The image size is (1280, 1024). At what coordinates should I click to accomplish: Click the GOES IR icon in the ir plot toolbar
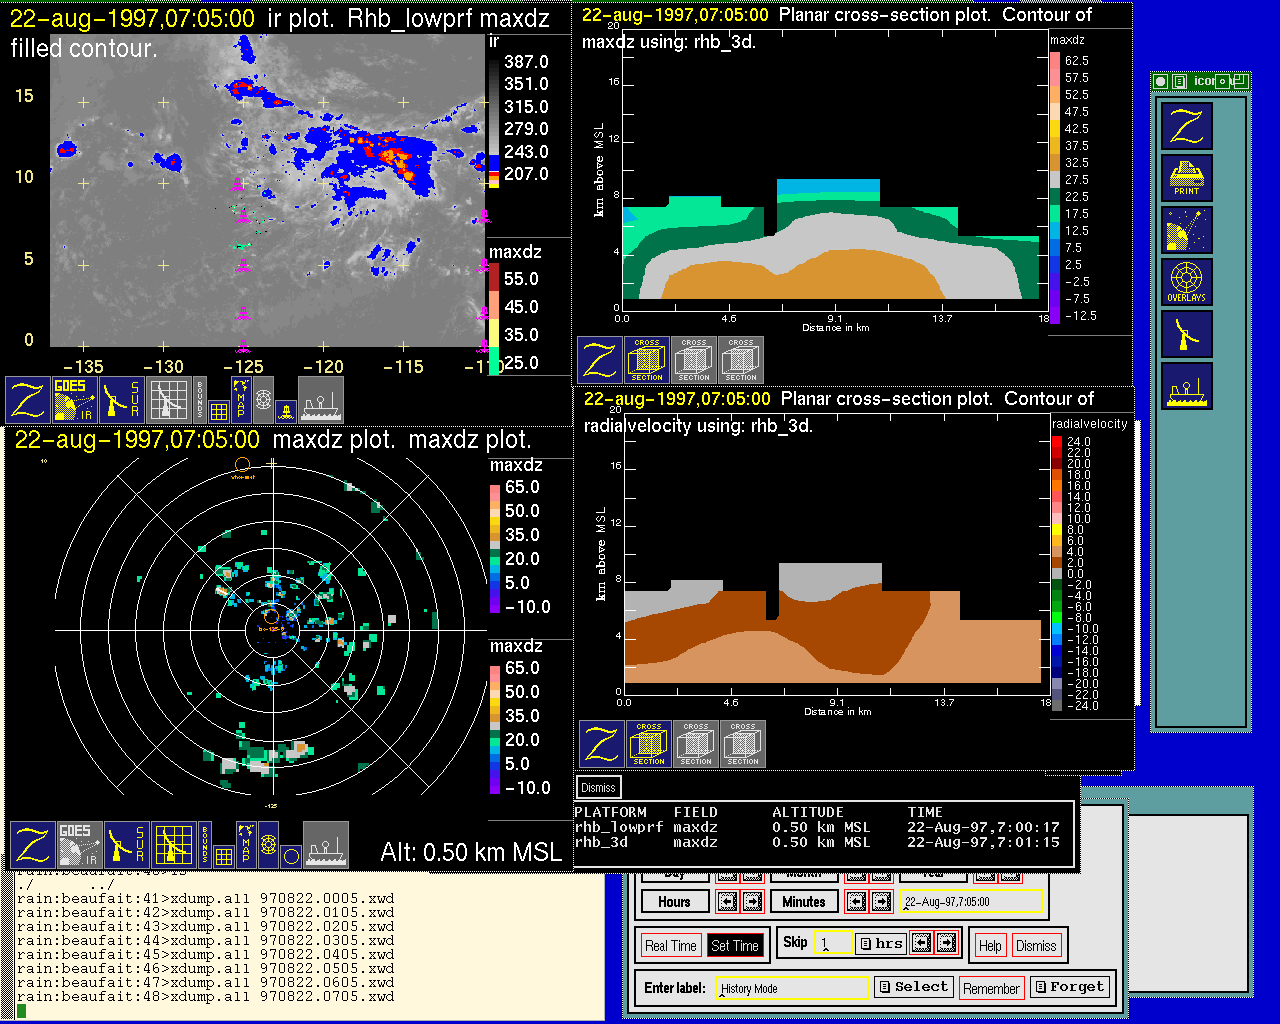point(75,399)
